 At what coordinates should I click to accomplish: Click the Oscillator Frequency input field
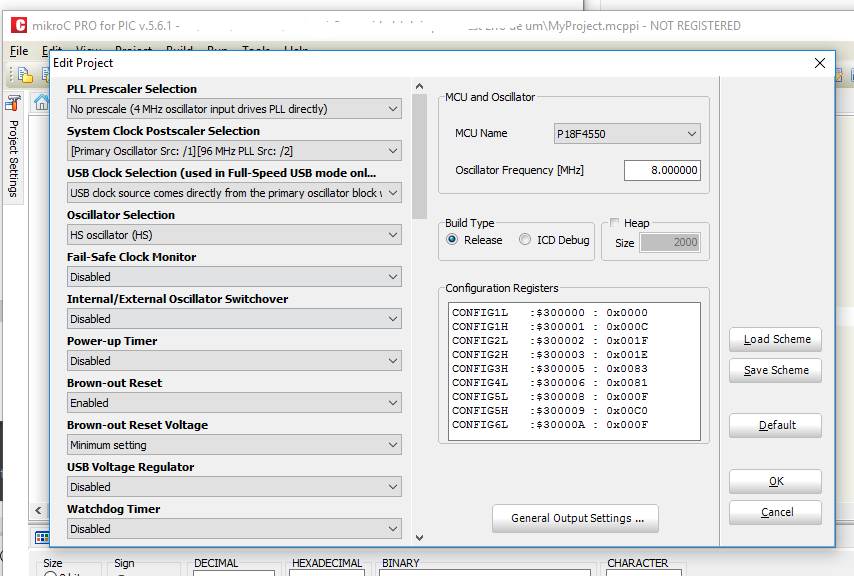tap(662, 170)
